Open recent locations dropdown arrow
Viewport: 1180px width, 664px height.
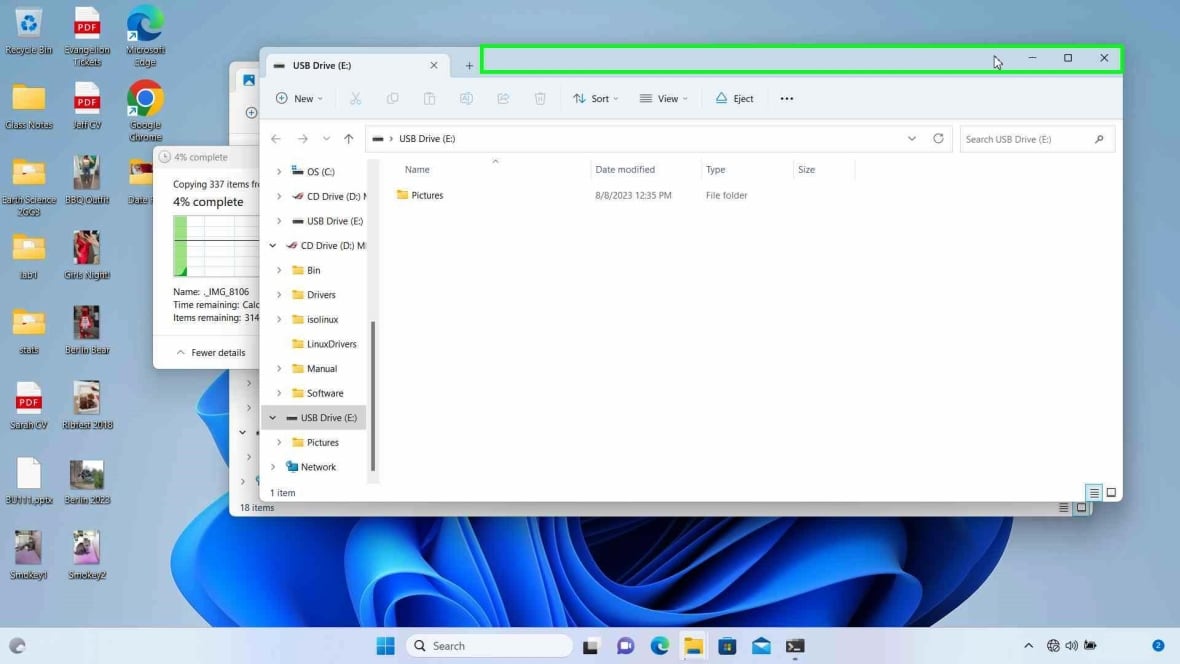pyautogui.click(x=326, y=139)
